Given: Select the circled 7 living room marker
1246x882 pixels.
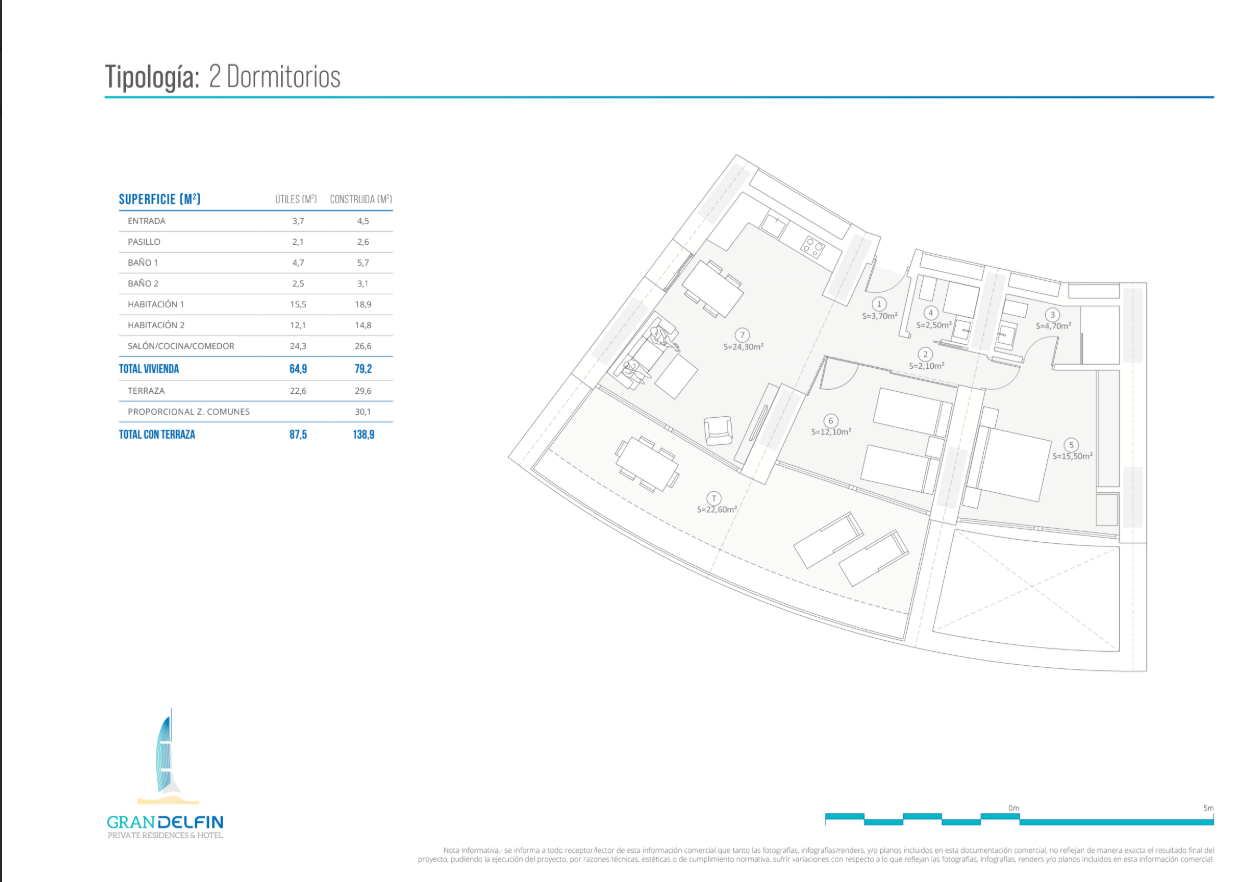Looking at the screenshot, I should 741,335.
